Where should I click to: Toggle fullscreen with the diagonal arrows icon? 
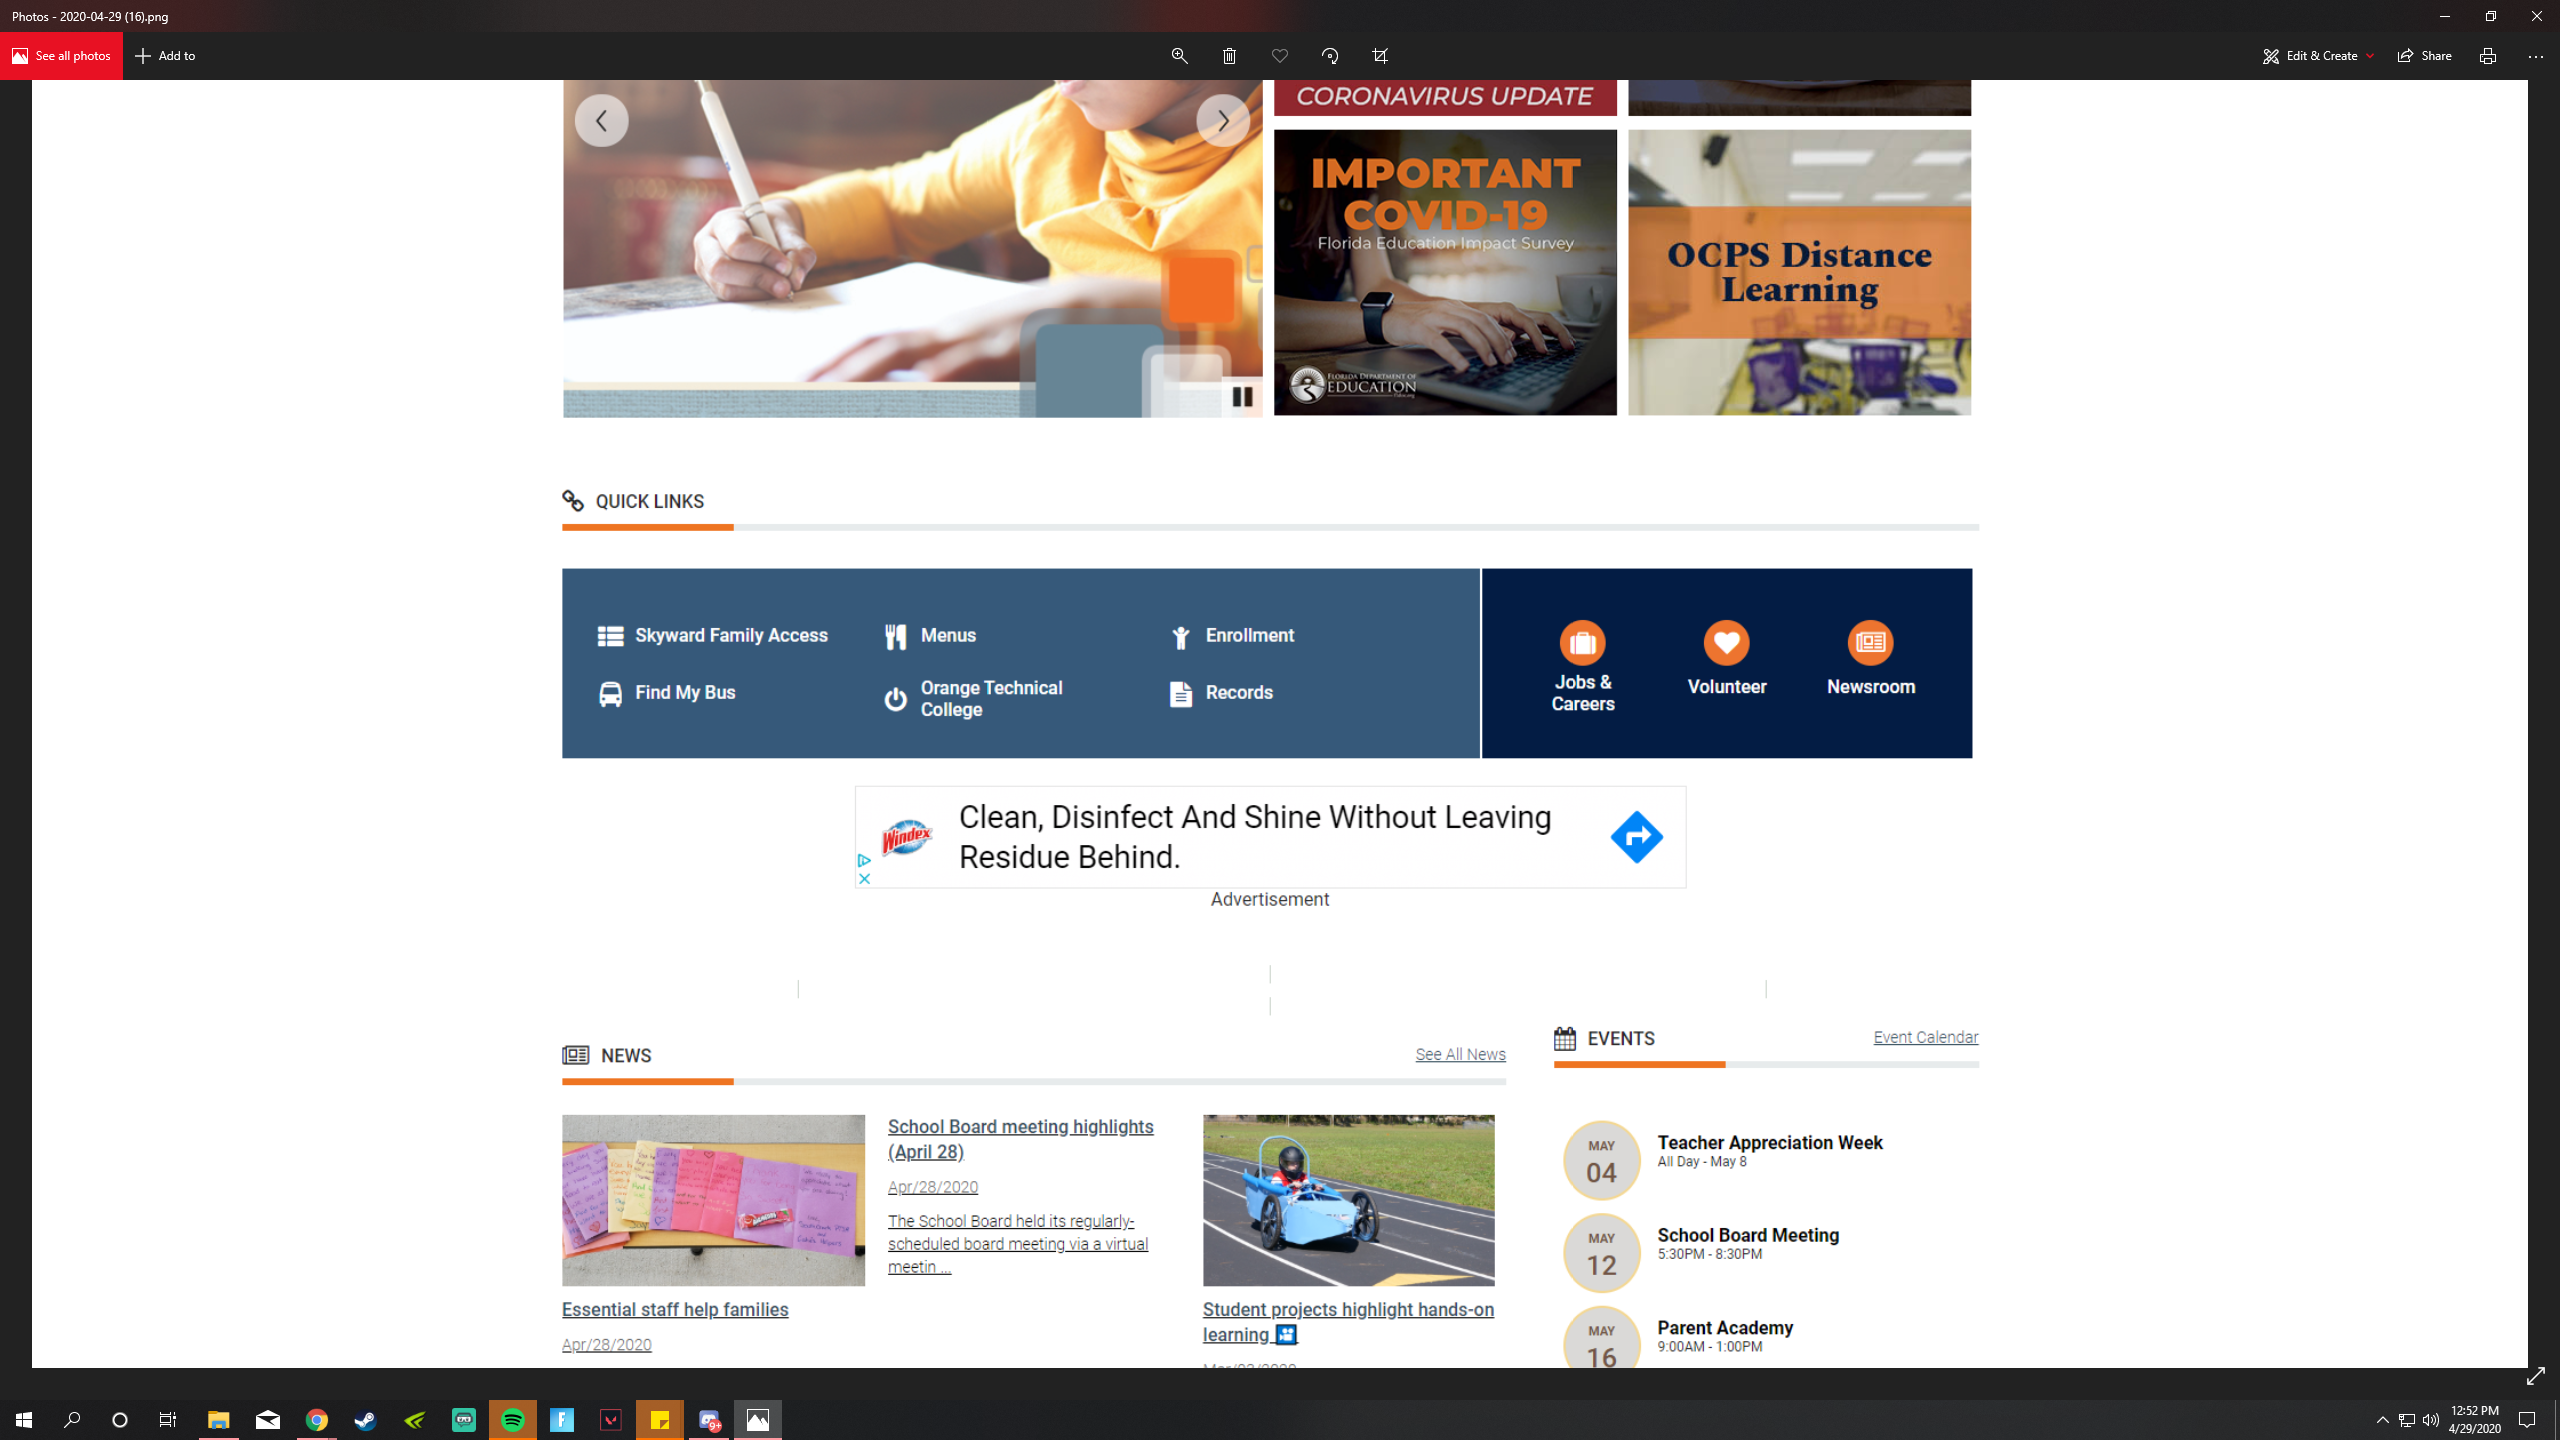2535,1377
